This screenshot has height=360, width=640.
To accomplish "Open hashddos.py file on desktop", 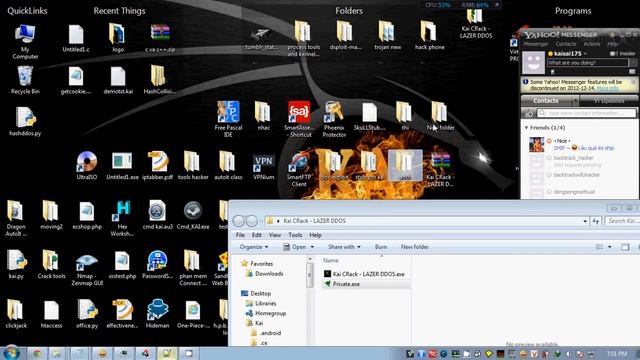I will coord(25,121).
